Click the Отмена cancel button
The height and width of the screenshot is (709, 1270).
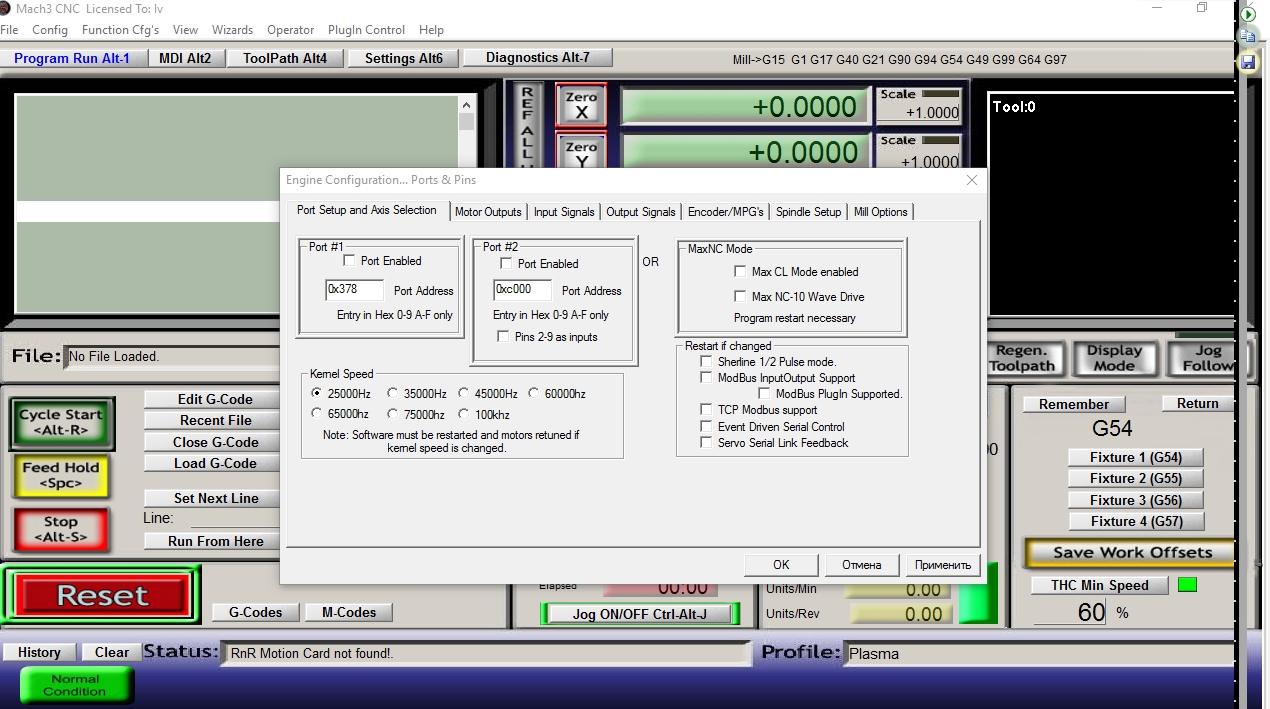click(x=862, y=565)
